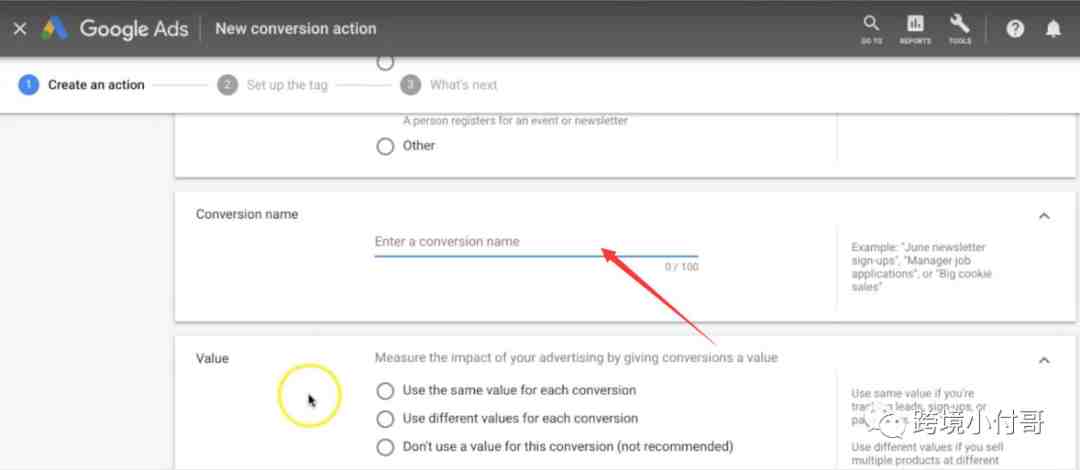Click the Value section heading
This screenshot has height=470, width=1080.
212,358
